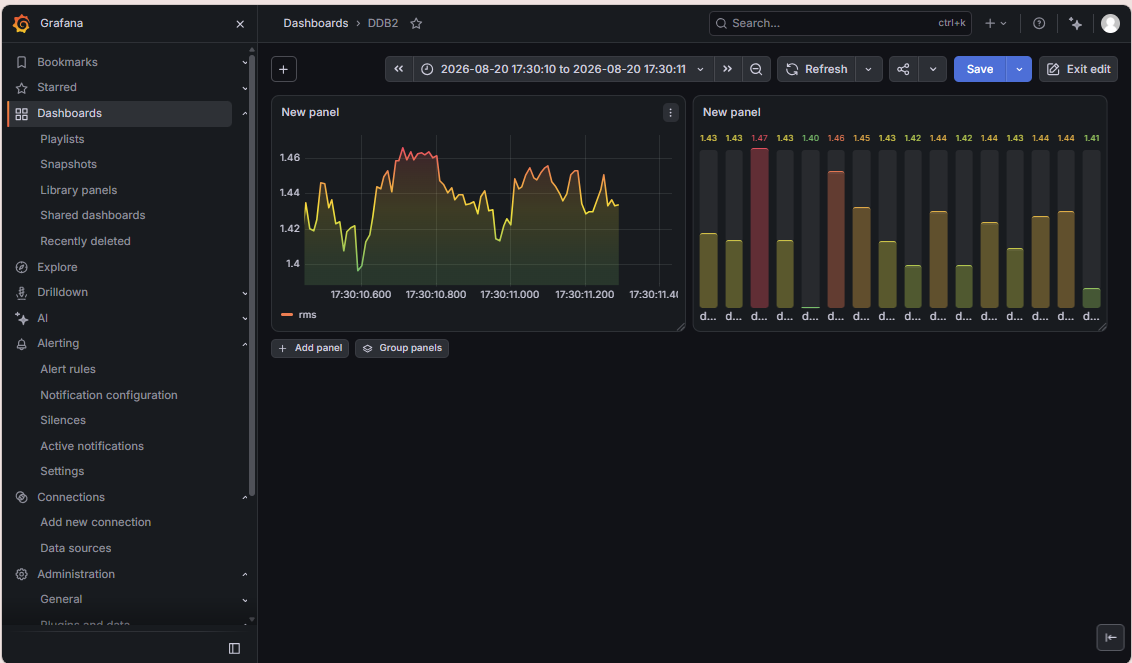
Task: Close the sidebar navigation menu
Action: tap(240, 24)
